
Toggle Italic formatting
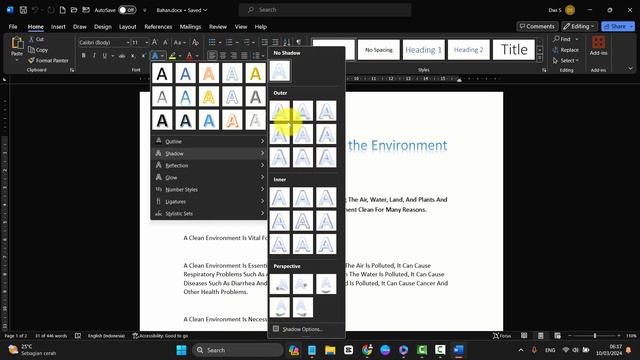94,56
